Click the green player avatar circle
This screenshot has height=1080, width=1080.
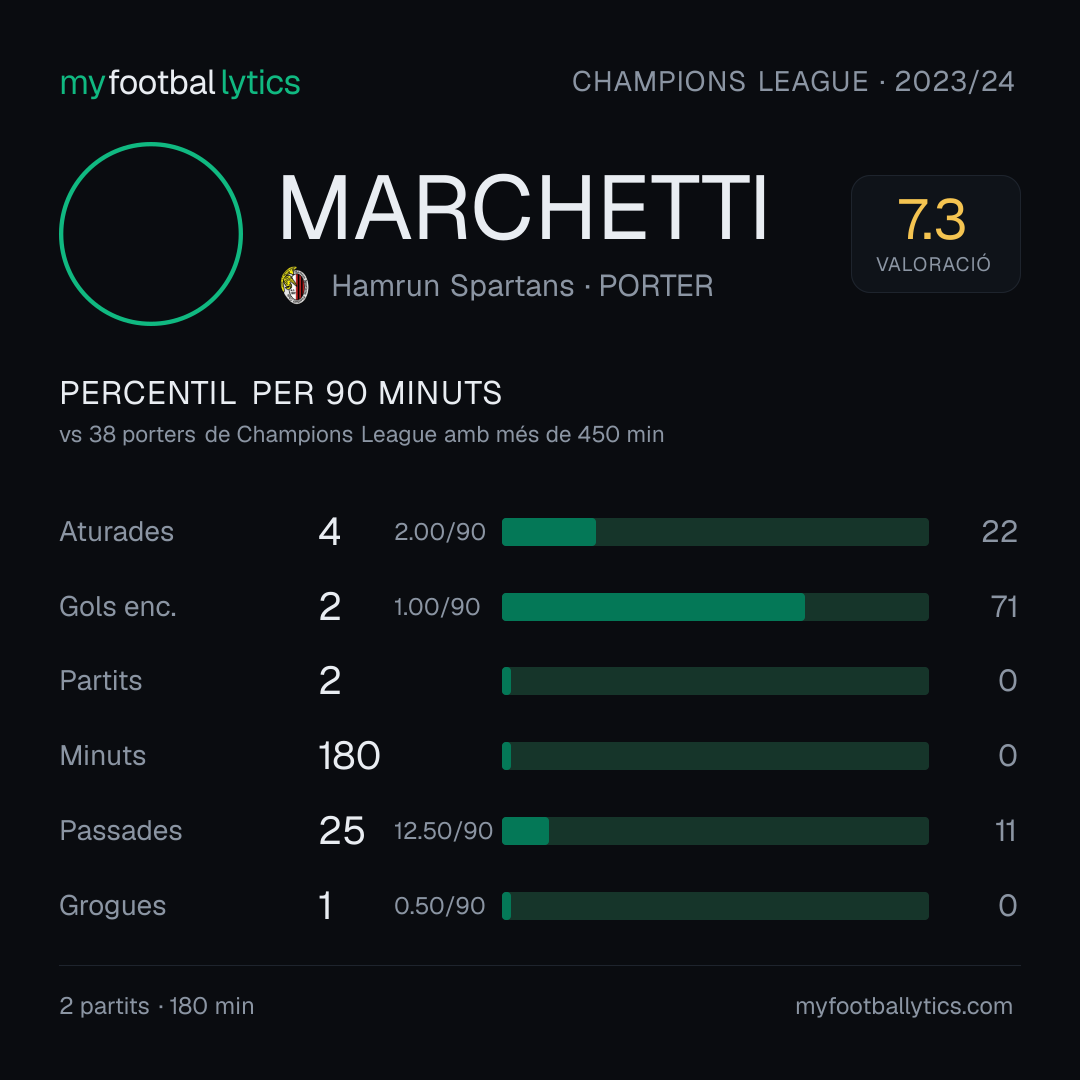(151, 233)
